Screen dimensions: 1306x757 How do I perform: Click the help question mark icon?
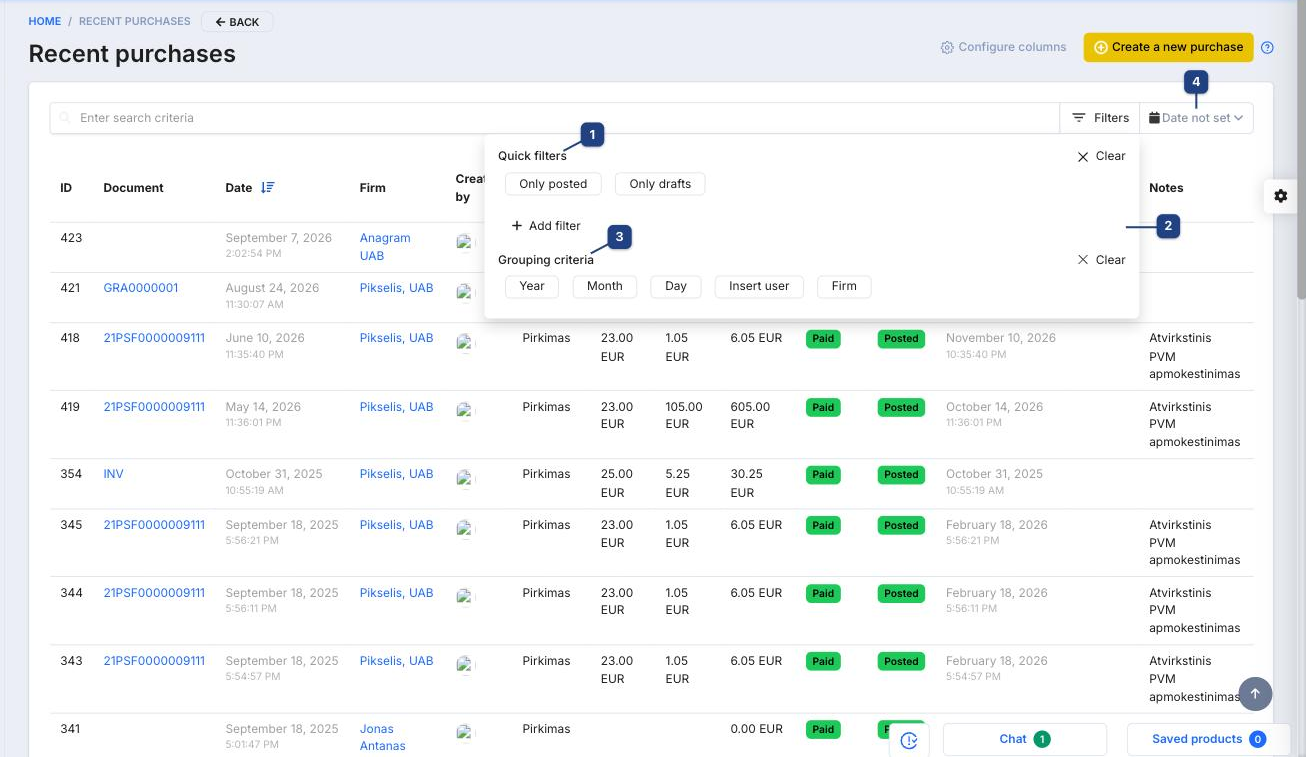point(1267,47)
